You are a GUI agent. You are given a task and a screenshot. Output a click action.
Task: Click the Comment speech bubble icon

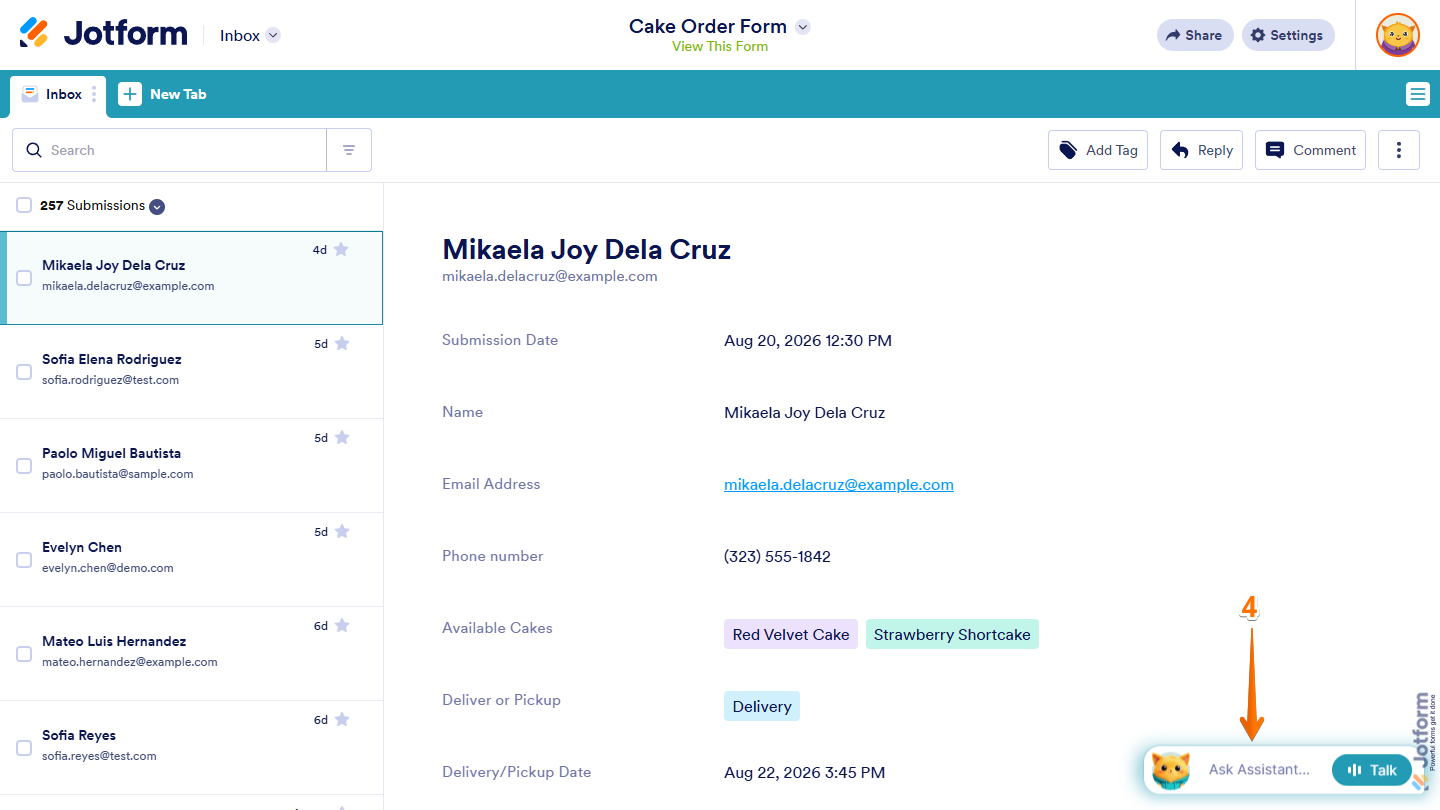click(x=1275, y=150)
